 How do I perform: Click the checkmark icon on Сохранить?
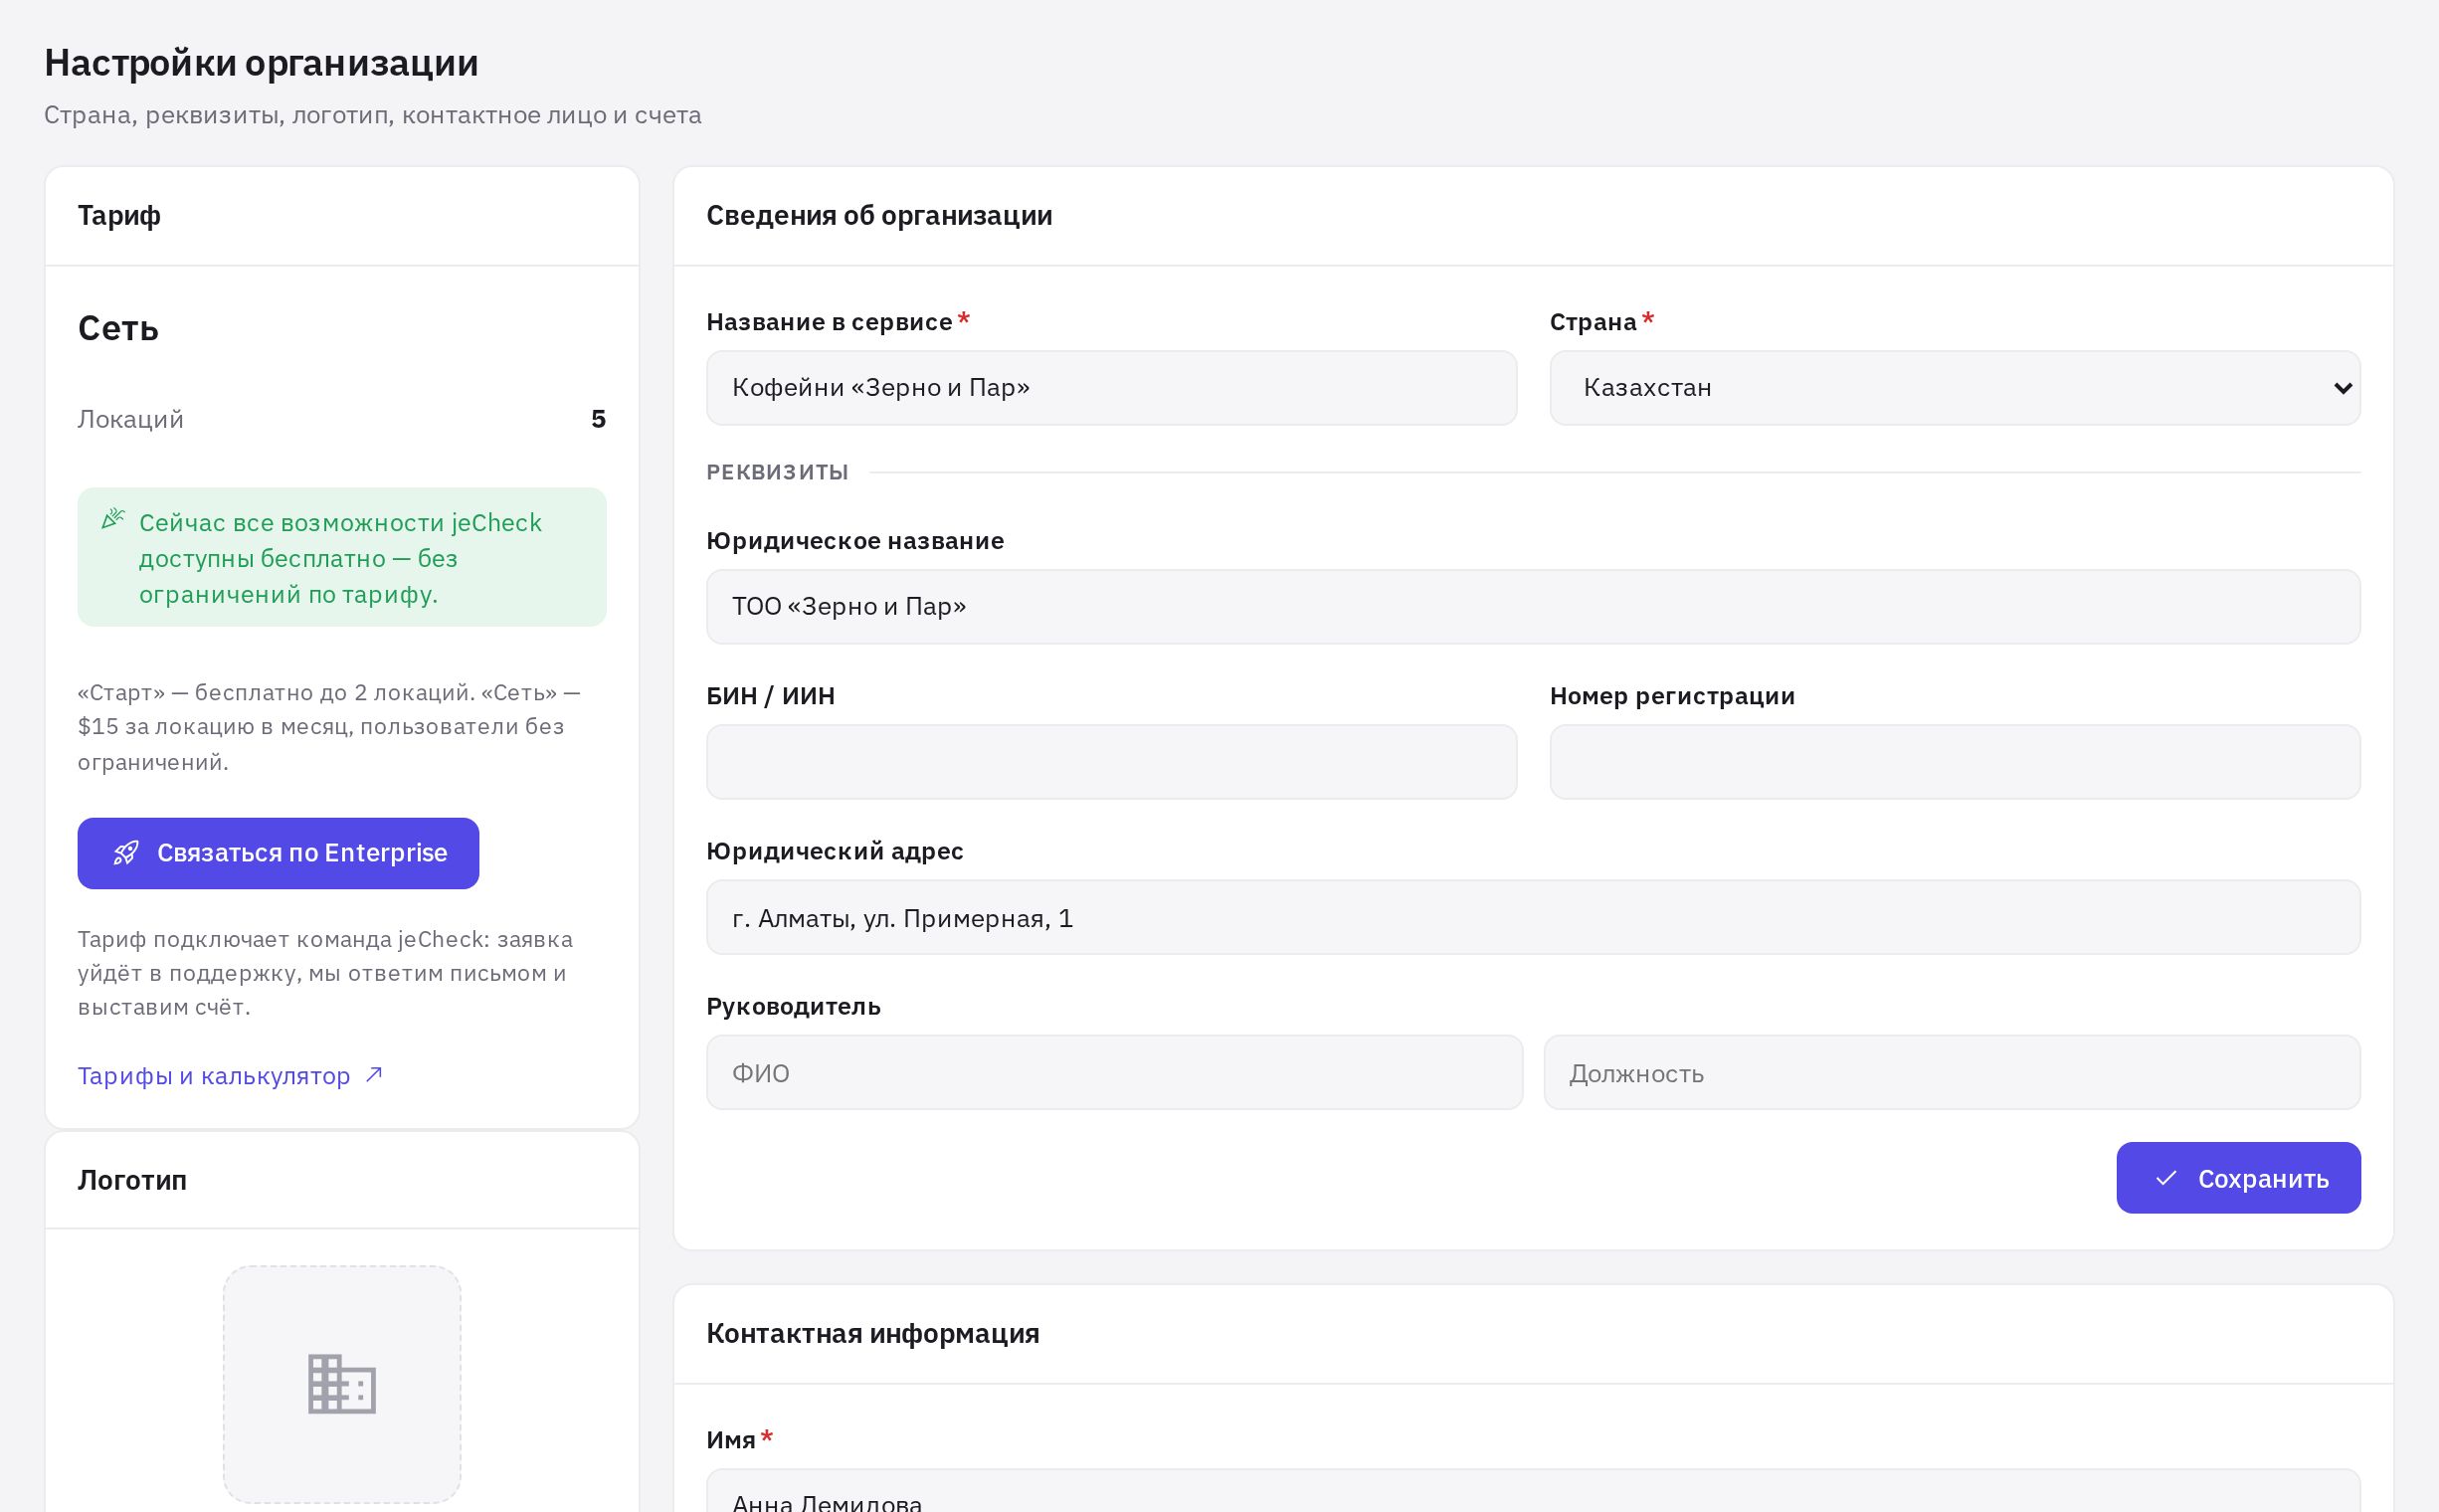click(x=2166, y=1178)
